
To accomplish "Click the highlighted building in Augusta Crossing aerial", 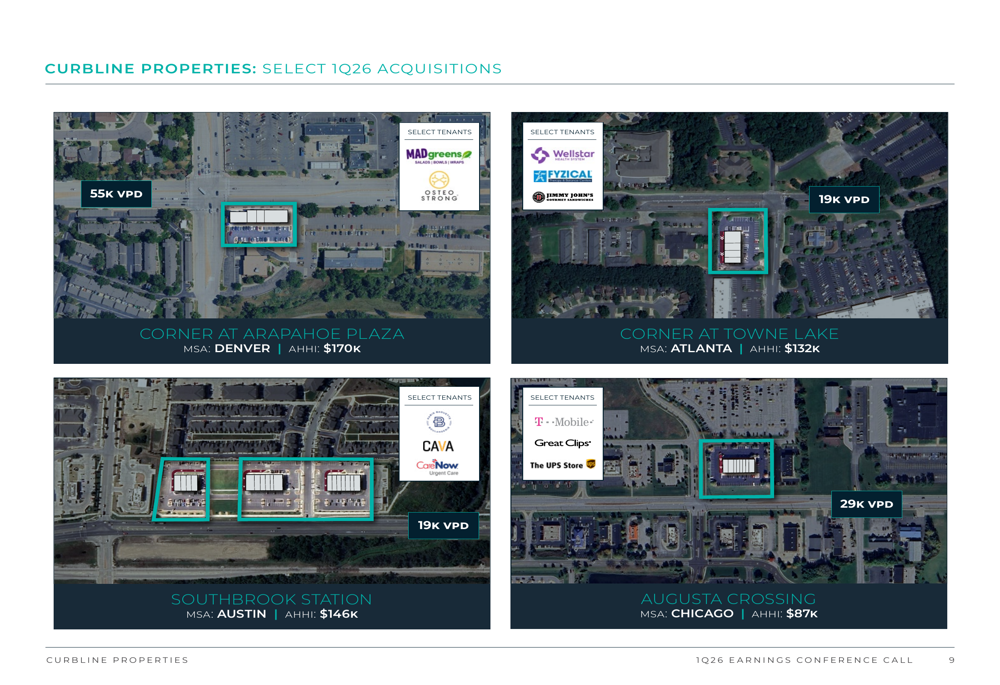I will [x=737, y=468].
